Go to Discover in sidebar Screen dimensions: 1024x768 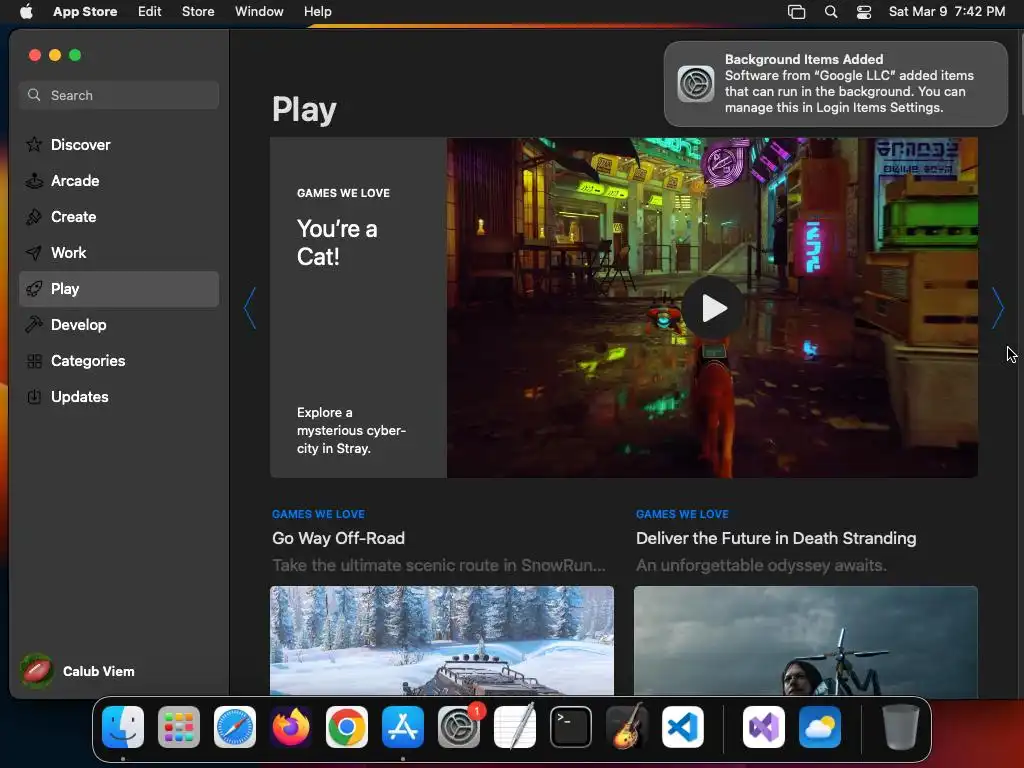click(119, 144)
